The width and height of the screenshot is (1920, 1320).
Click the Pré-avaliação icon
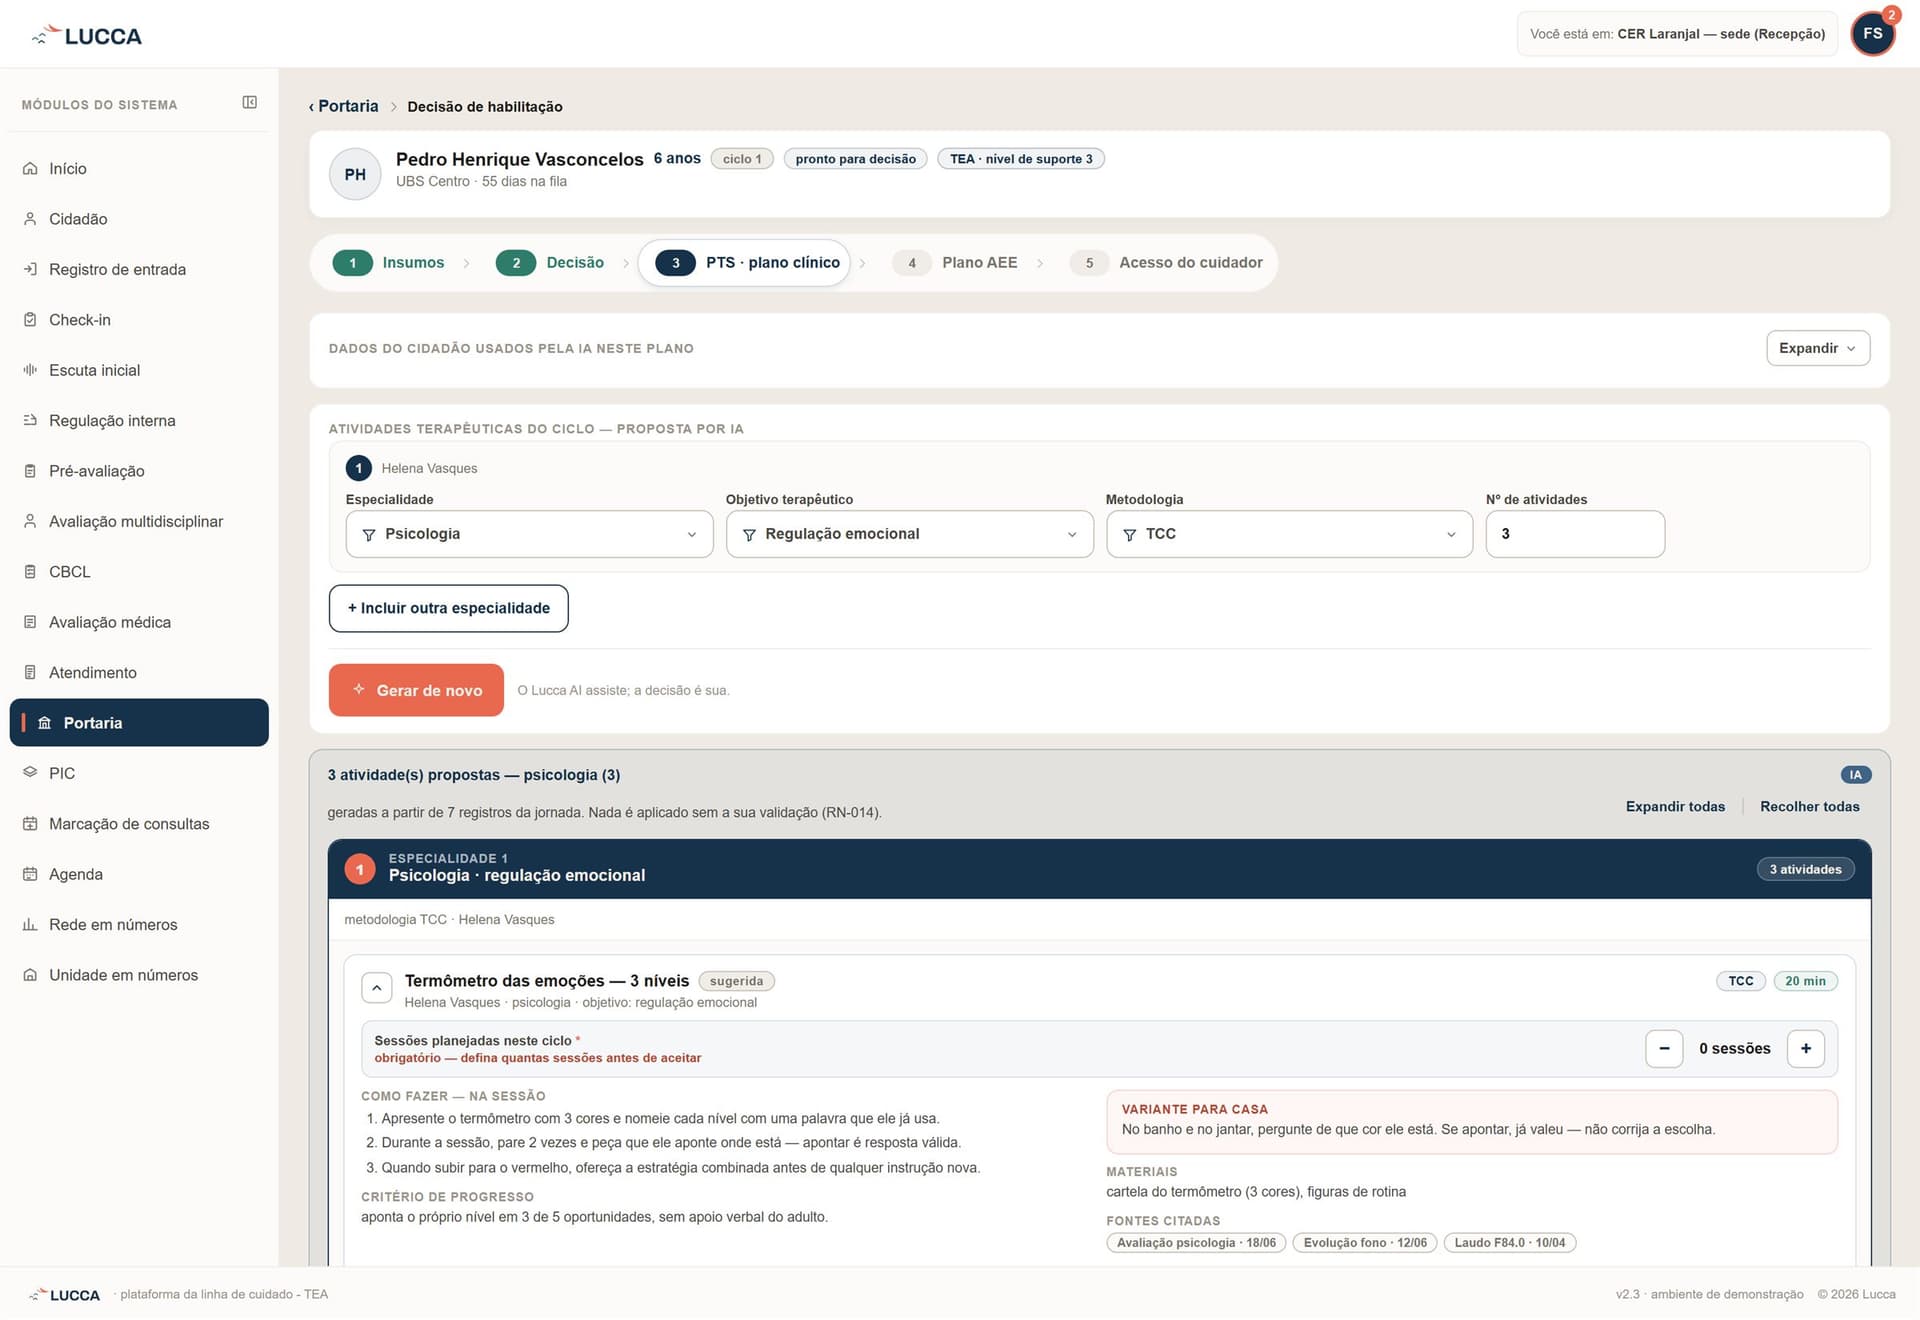[x=30, y=471]
